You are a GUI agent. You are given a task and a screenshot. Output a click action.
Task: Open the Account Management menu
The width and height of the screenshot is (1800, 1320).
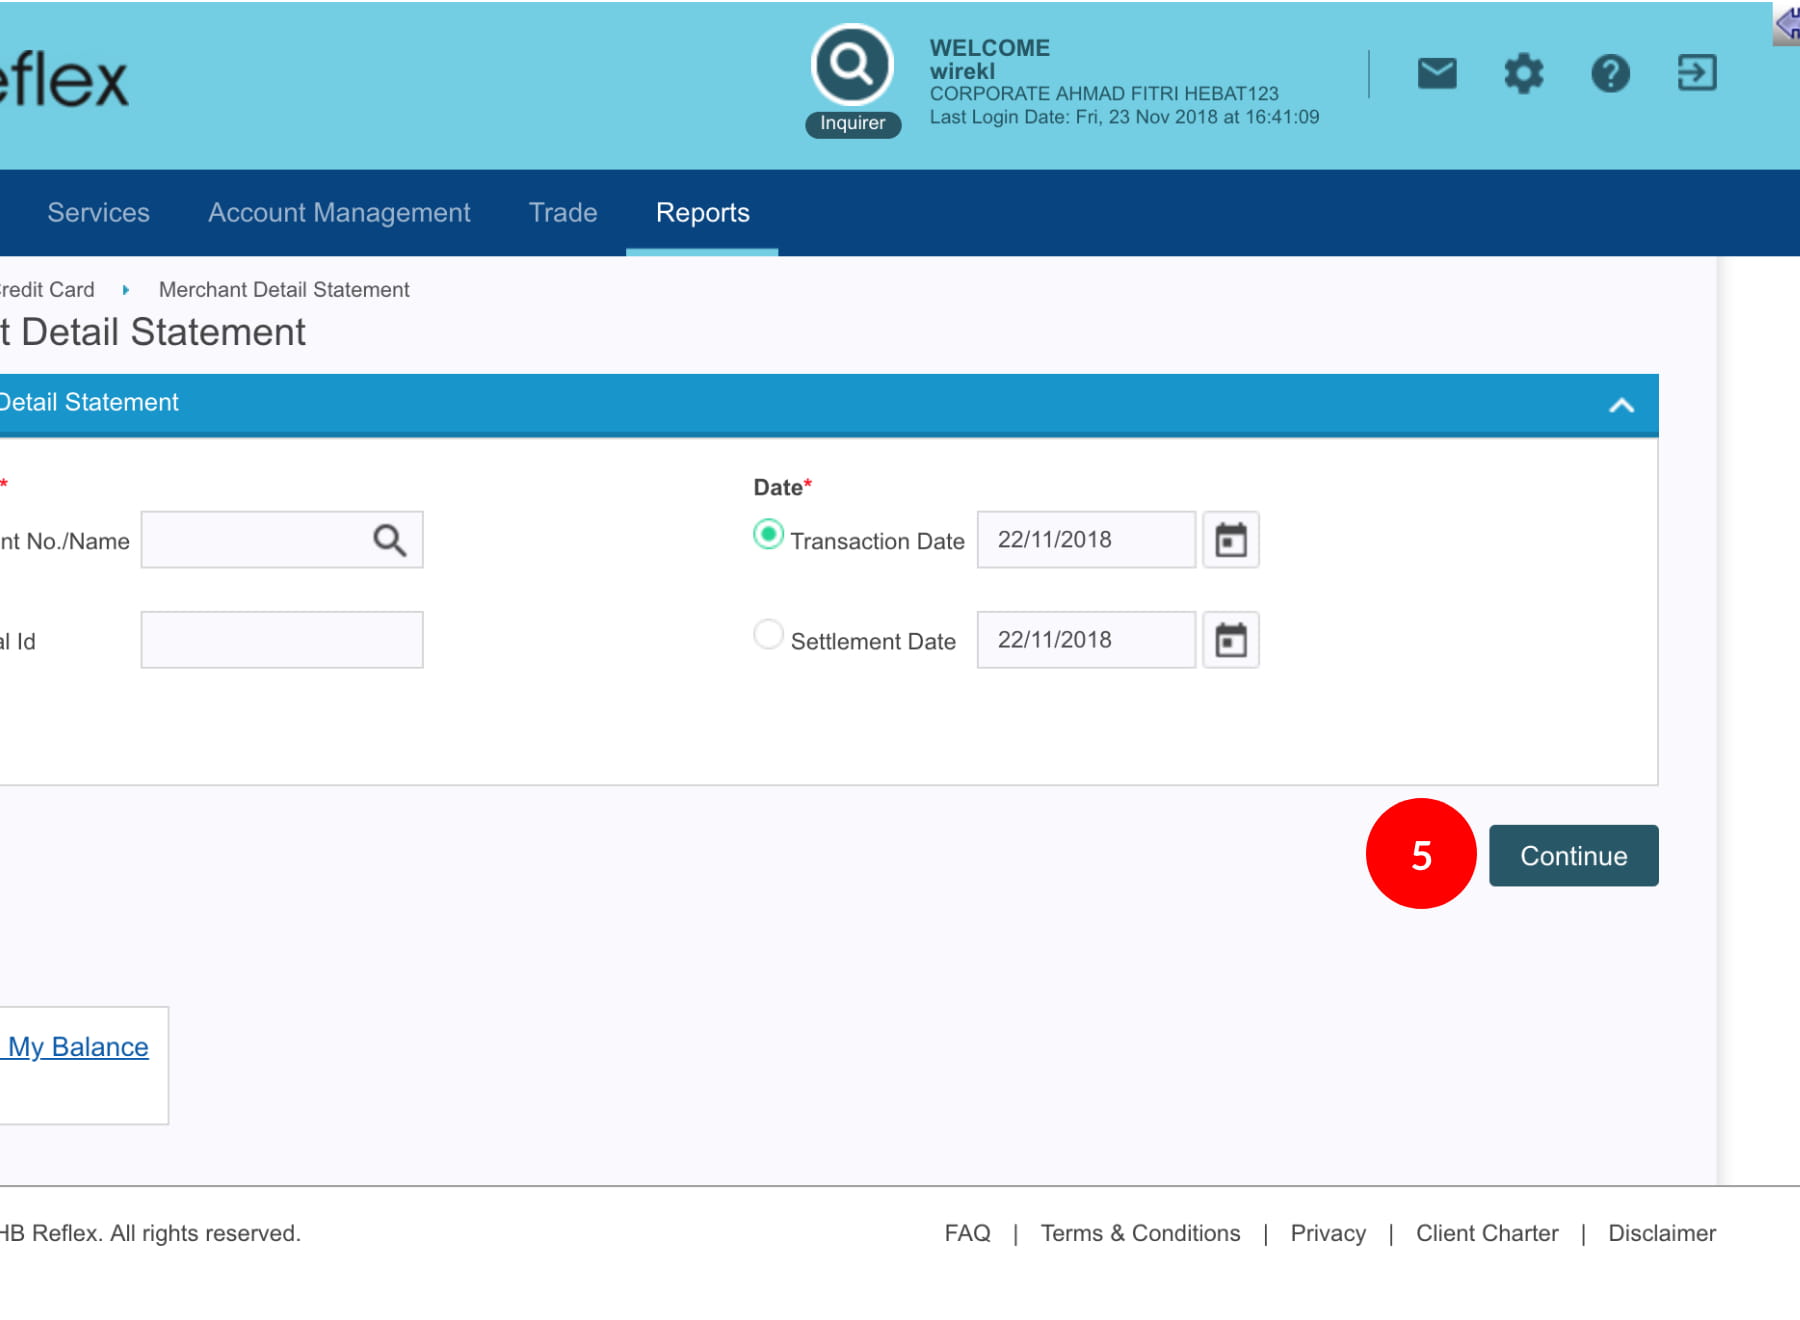[339, 213]
